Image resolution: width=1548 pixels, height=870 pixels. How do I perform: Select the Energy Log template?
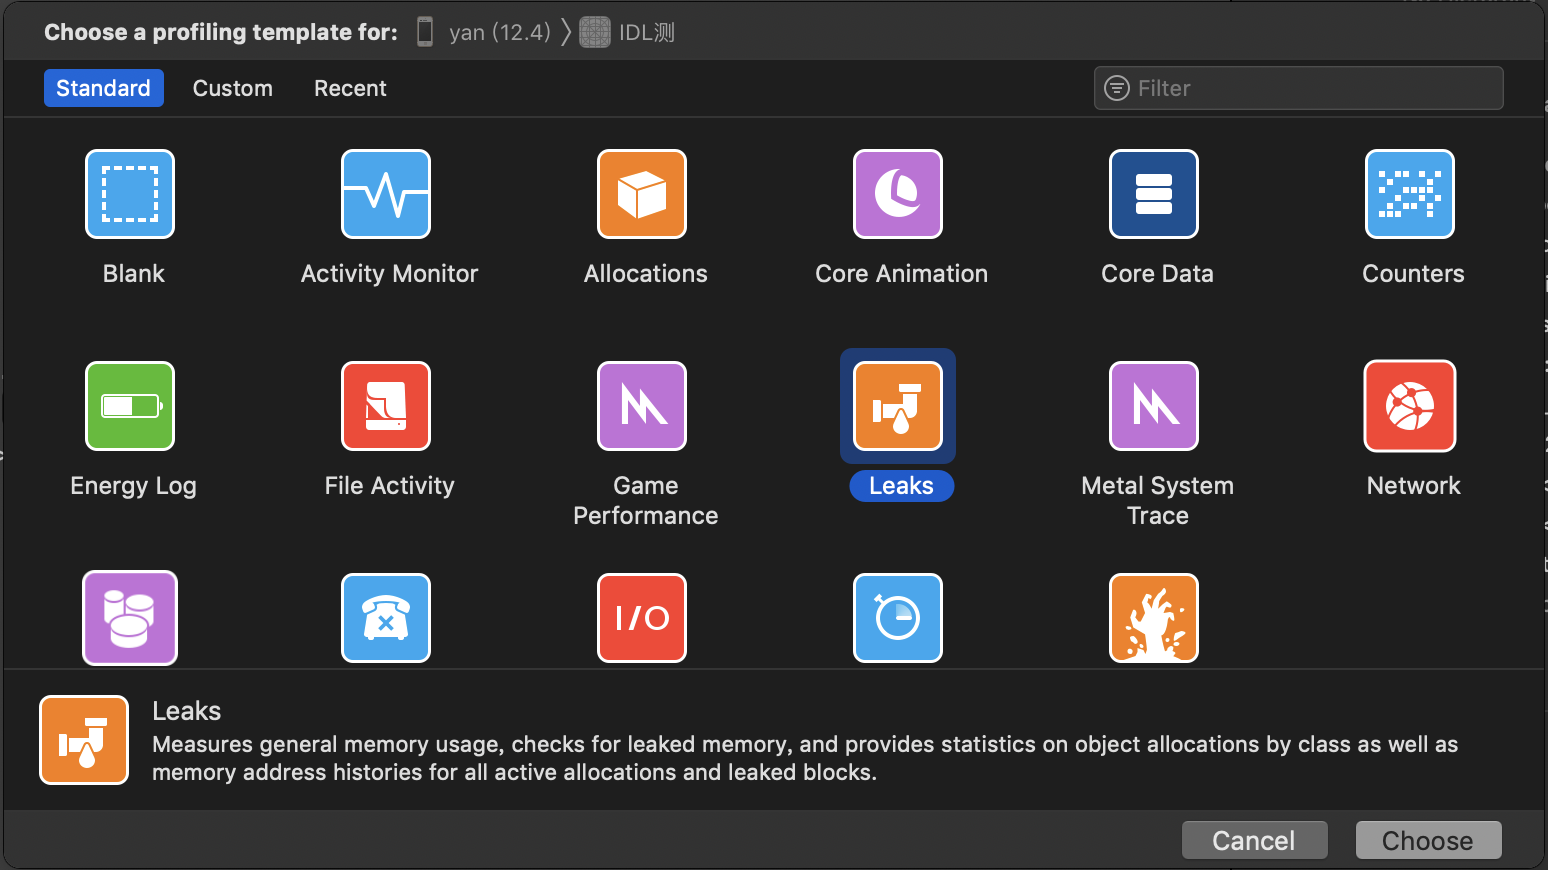130,406
